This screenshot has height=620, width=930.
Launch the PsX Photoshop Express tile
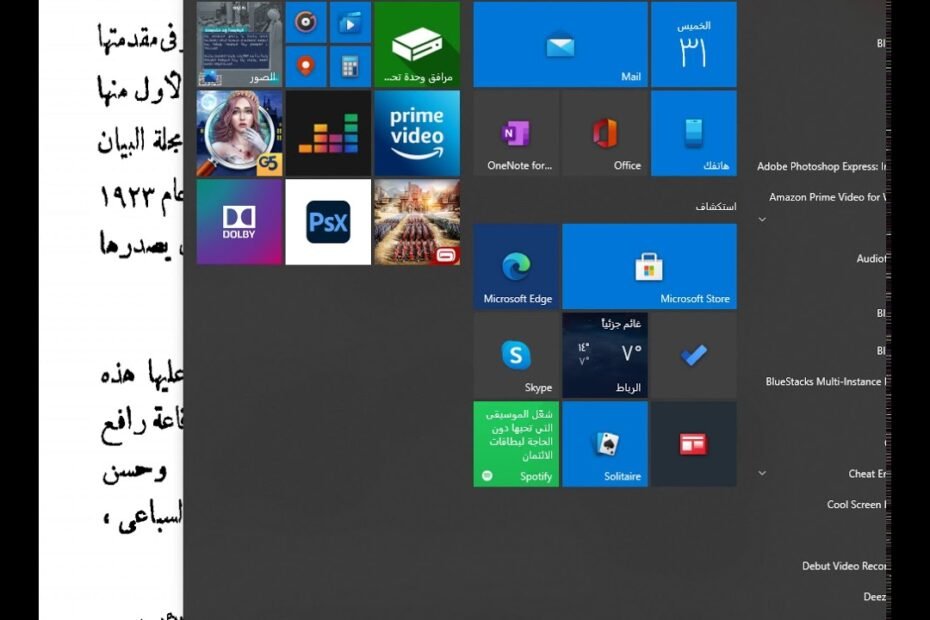pyautogui.click(x=328, y=222)
